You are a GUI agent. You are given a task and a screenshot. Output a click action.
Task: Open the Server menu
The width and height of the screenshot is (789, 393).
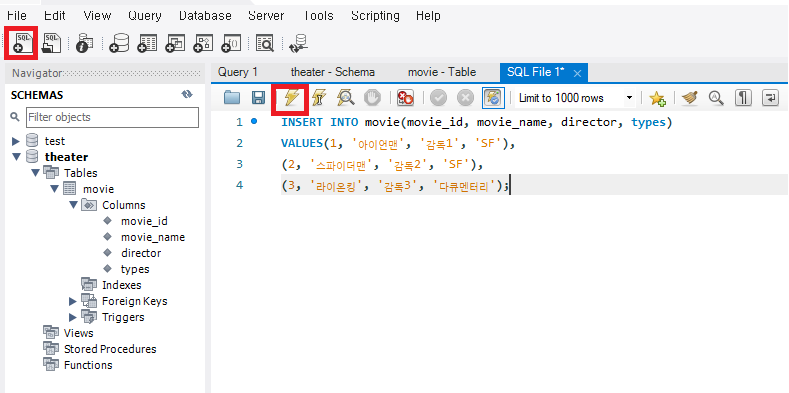click(266, 16)
